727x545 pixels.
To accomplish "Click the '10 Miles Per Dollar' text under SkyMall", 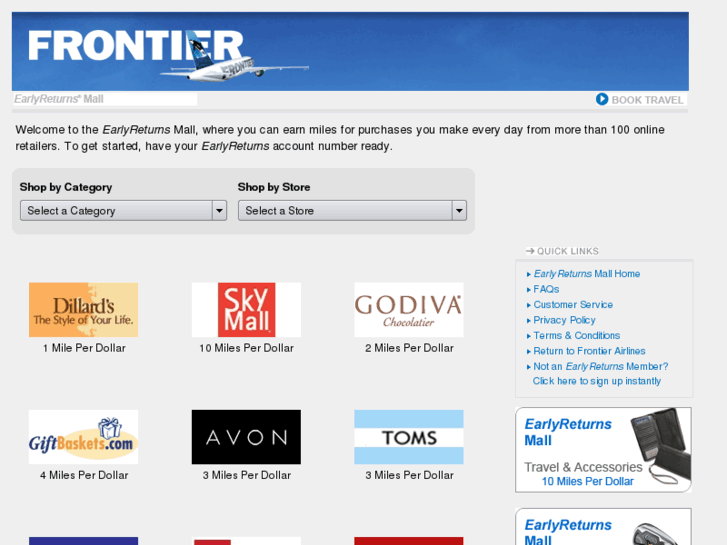I will (x=246, y=348).
